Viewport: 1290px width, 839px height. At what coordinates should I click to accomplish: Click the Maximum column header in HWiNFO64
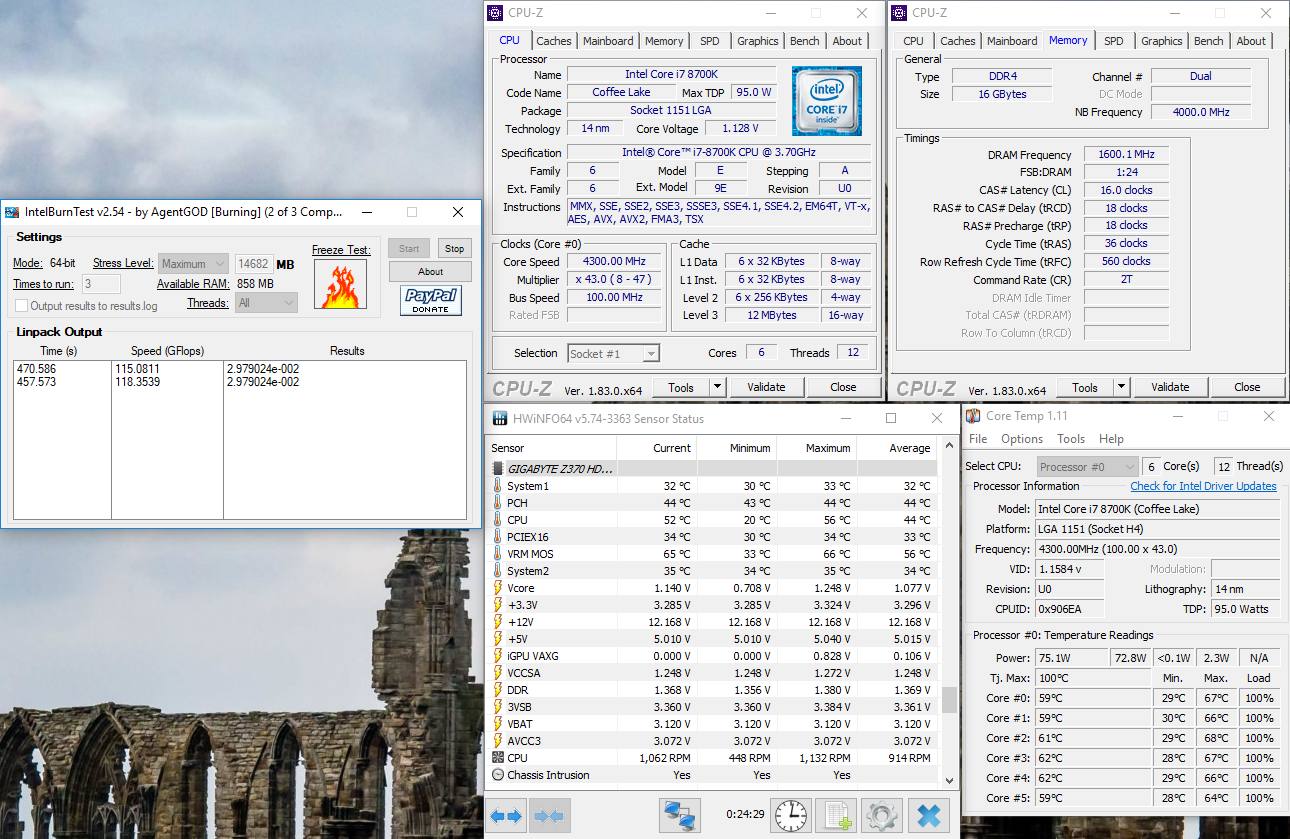coord(817,448)
